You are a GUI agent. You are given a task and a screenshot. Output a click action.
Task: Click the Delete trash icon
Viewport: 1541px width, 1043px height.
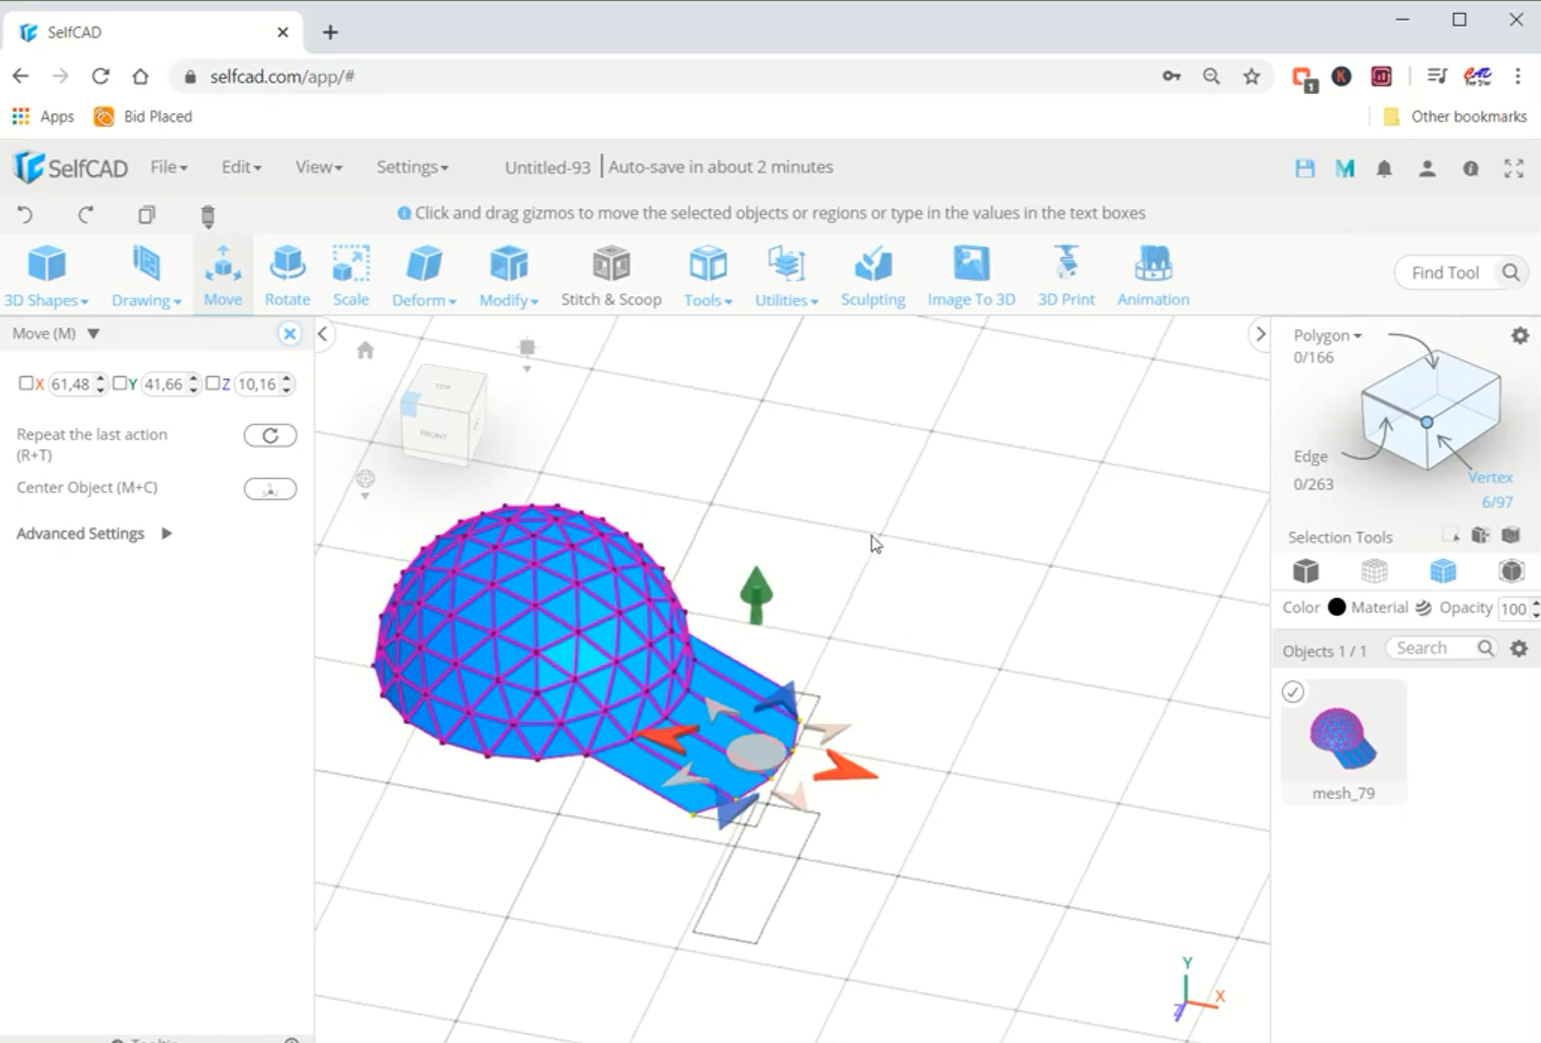pyautogui.click(x=208, y=215)
